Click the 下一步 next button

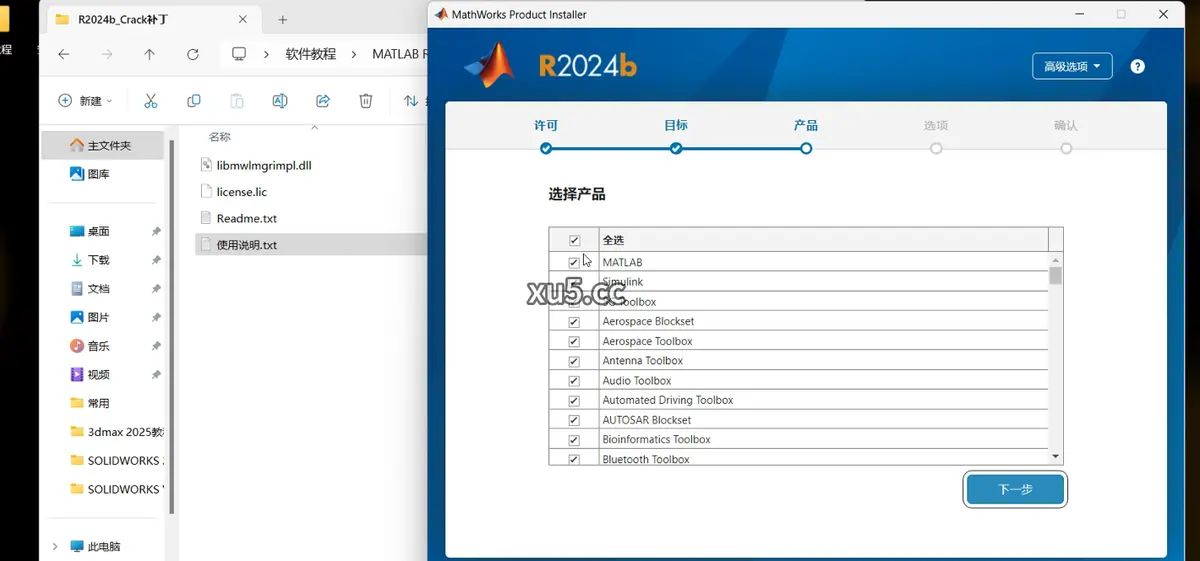click(x=1015, y=490)
